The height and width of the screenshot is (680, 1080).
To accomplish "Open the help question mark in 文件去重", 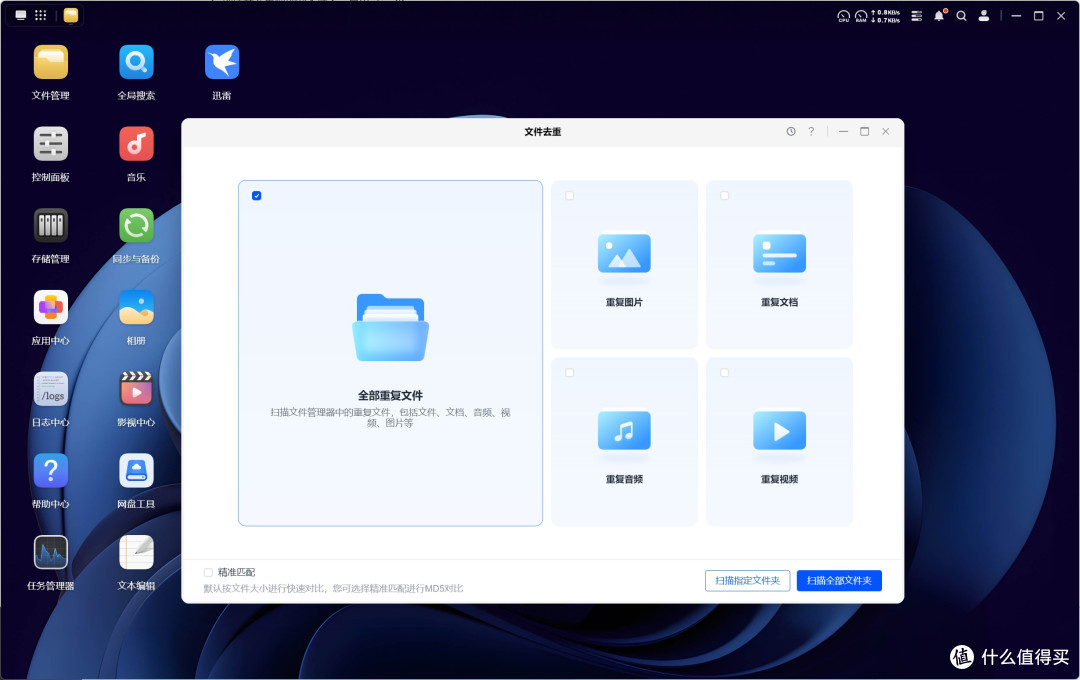I will coord(811,132).
